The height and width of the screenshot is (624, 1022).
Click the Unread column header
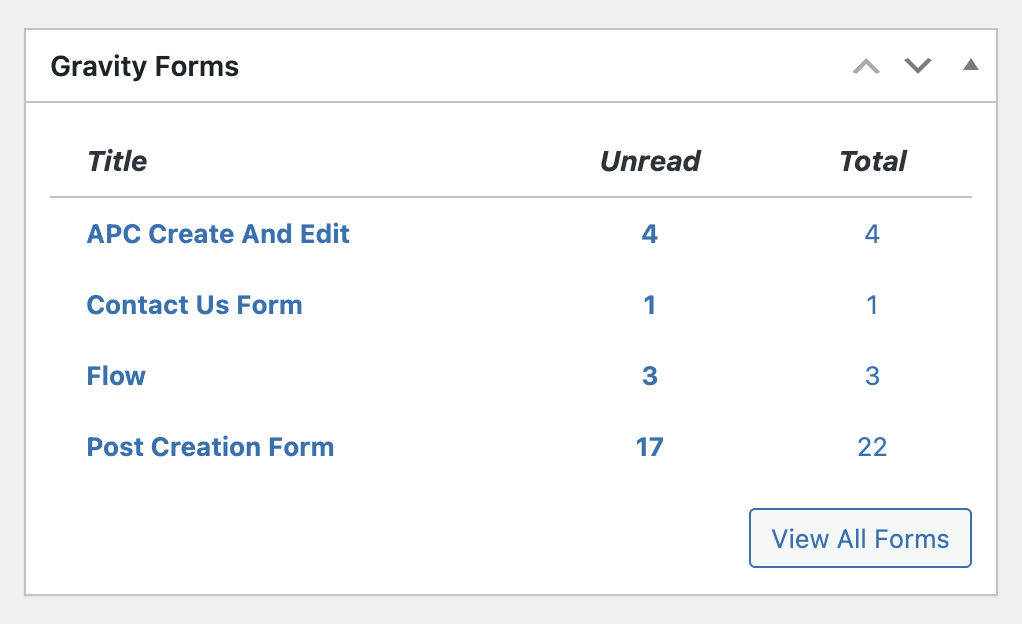point(650,161)
